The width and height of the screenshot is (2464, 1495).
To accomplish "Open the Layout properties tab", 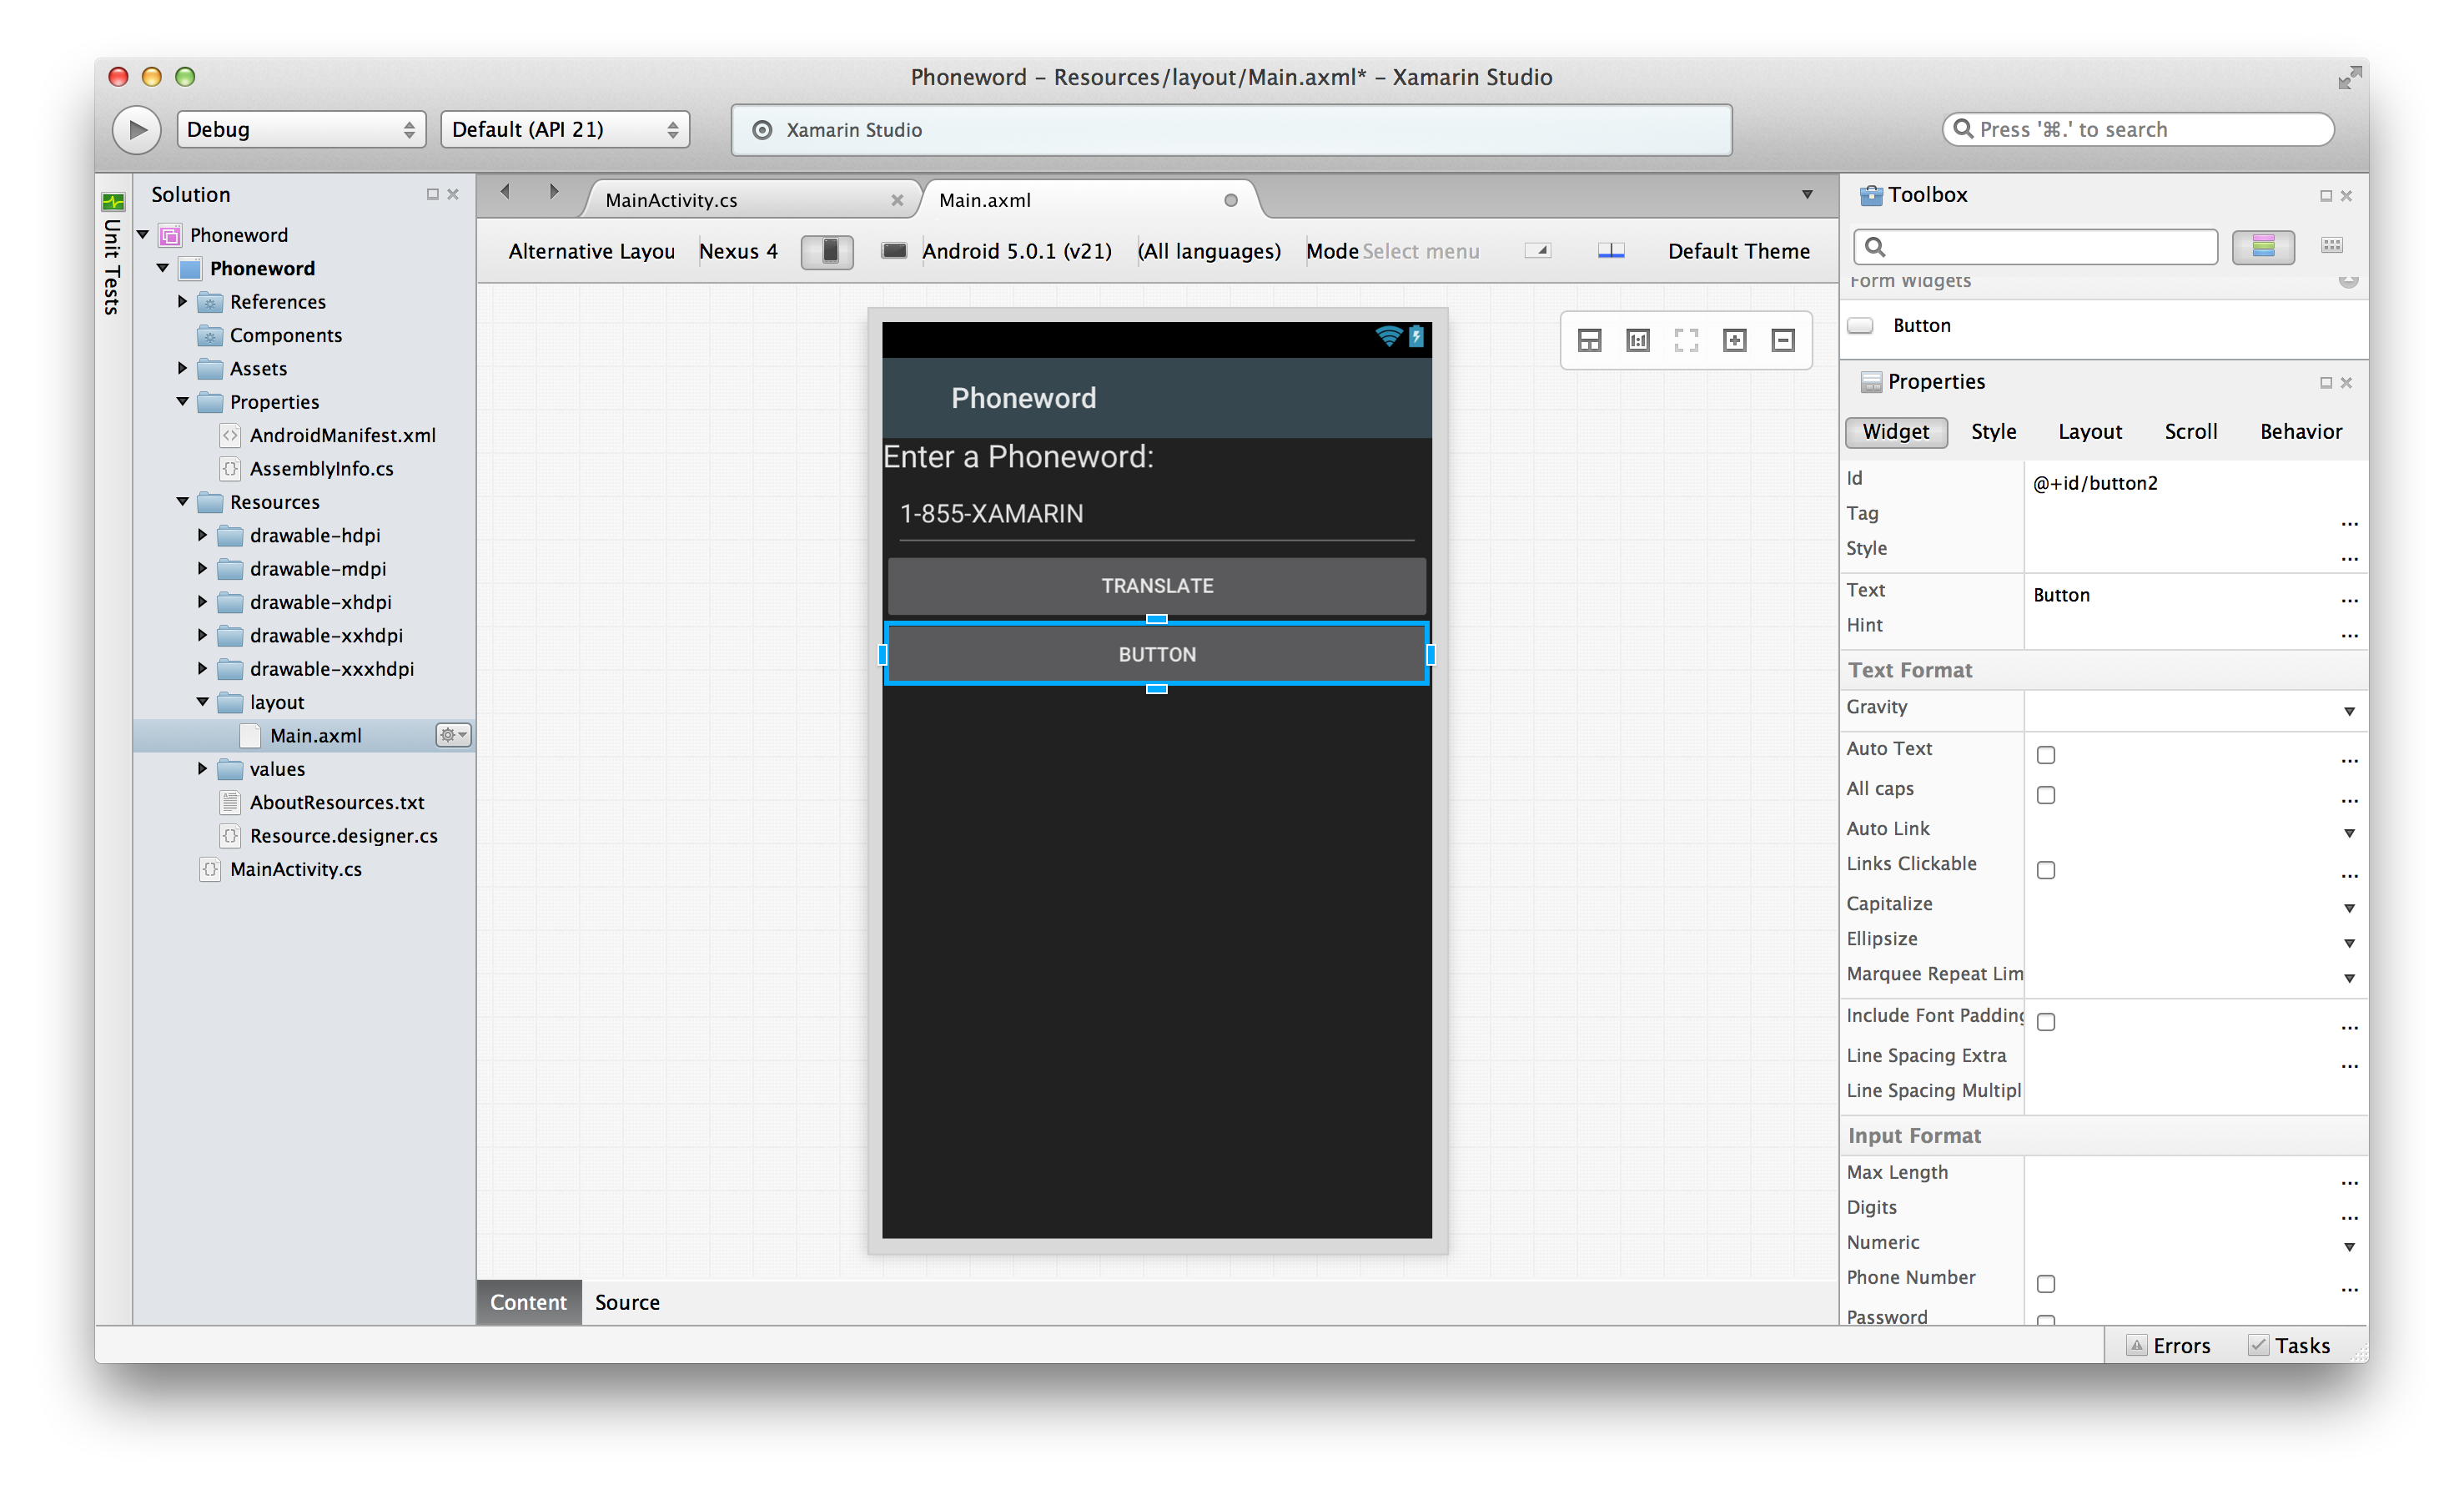I will point(2089,432).
